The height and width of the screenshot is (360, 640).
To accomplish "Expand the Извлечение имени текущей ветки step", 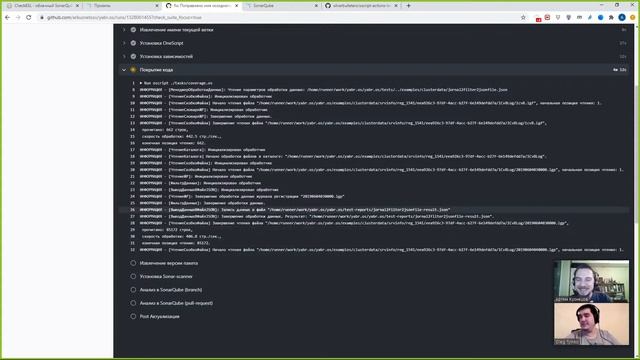I will coord(124,30).
